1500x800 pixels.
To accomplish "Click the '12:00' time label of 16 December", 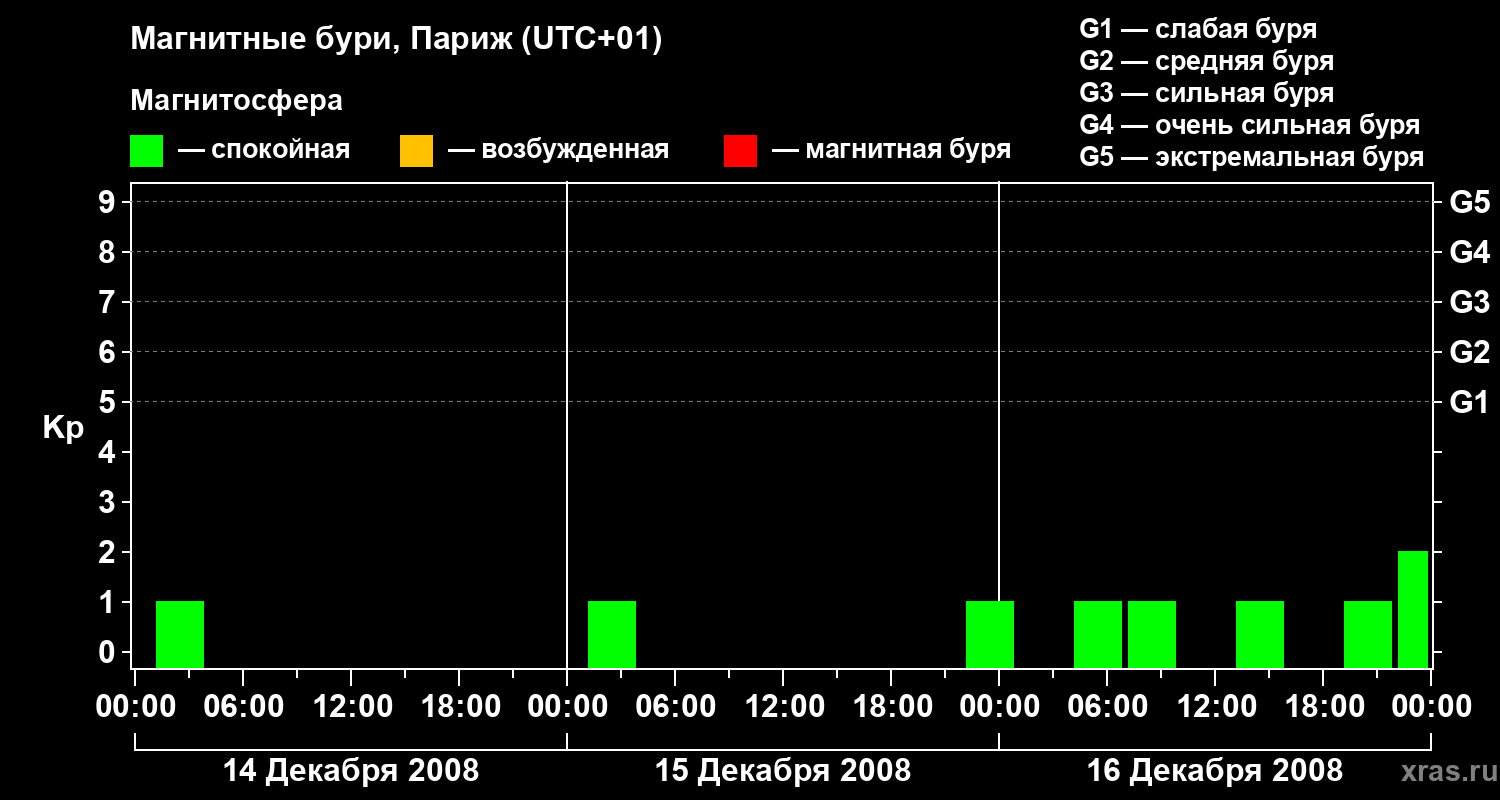I will tap(1215, 707).
